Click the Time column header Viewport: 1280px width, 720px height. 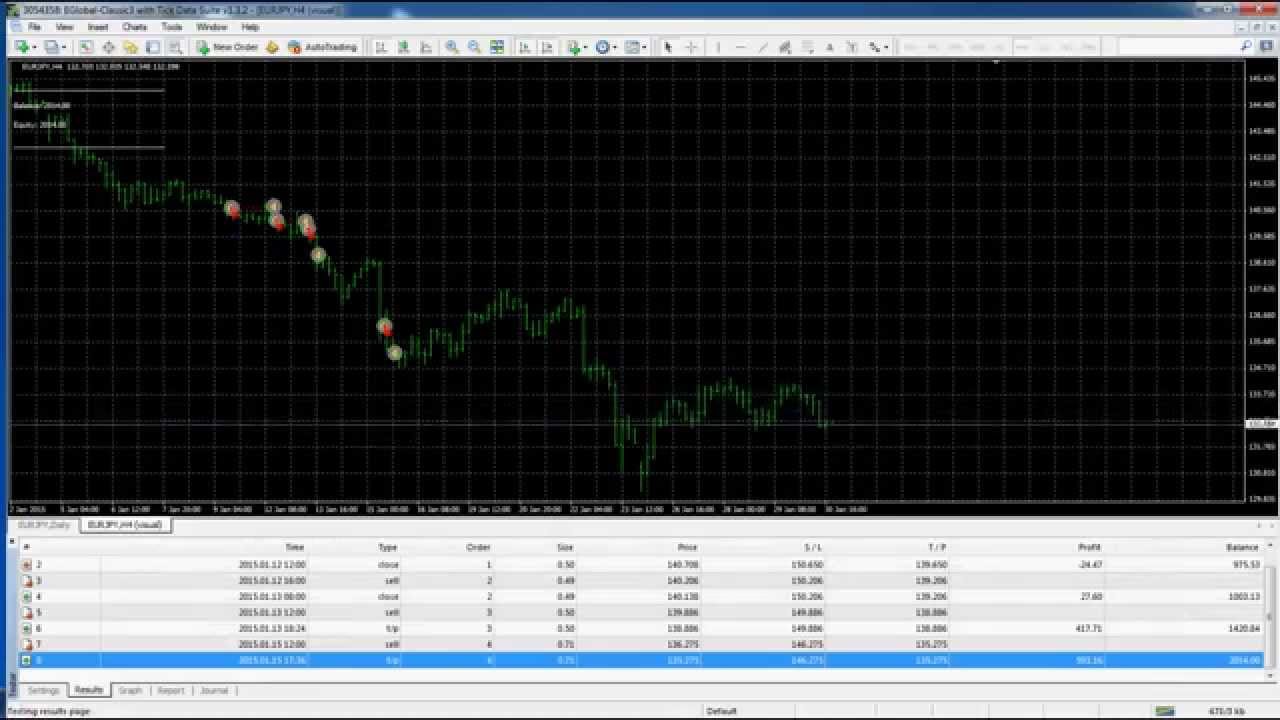(295, 547)
